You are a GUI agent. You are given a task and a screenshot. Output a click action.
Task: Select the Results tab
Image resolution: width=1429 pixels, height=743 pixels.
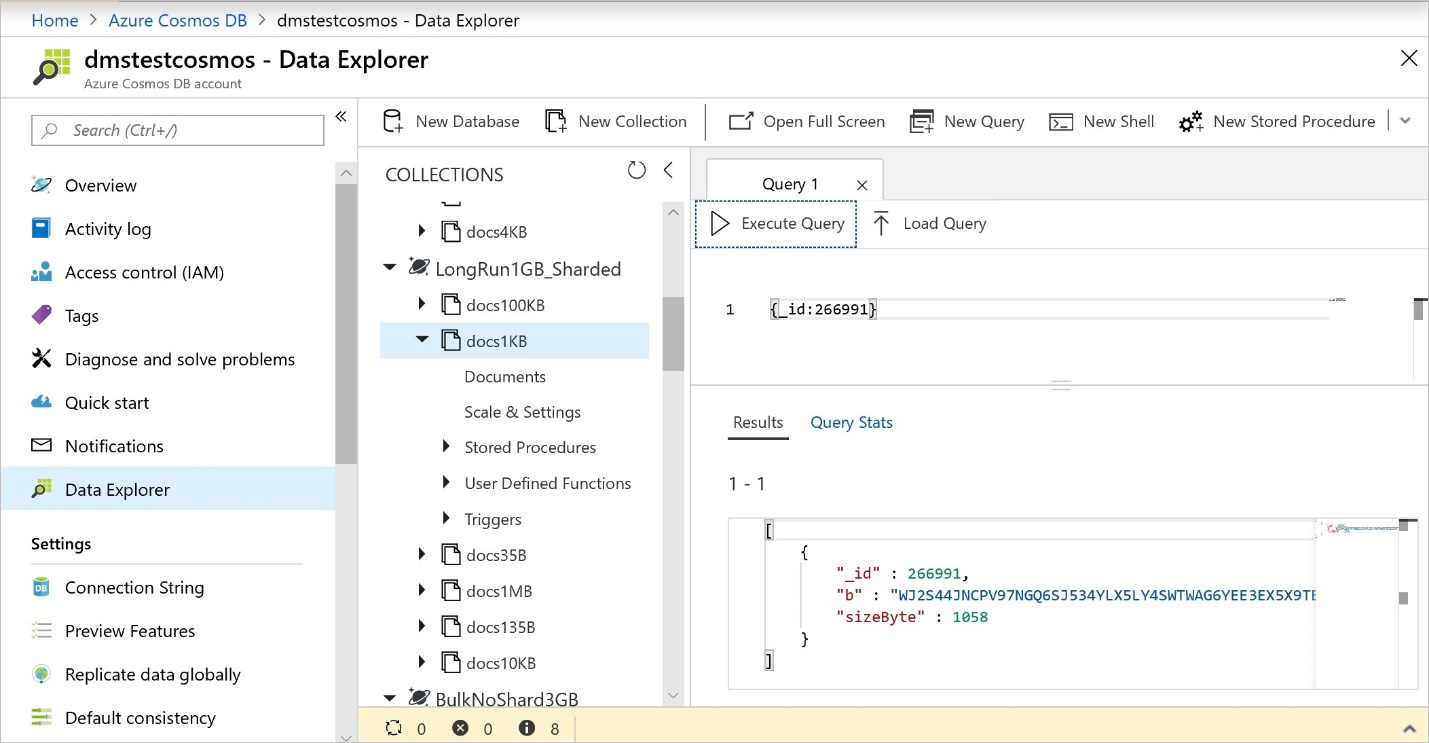(758, 422)
